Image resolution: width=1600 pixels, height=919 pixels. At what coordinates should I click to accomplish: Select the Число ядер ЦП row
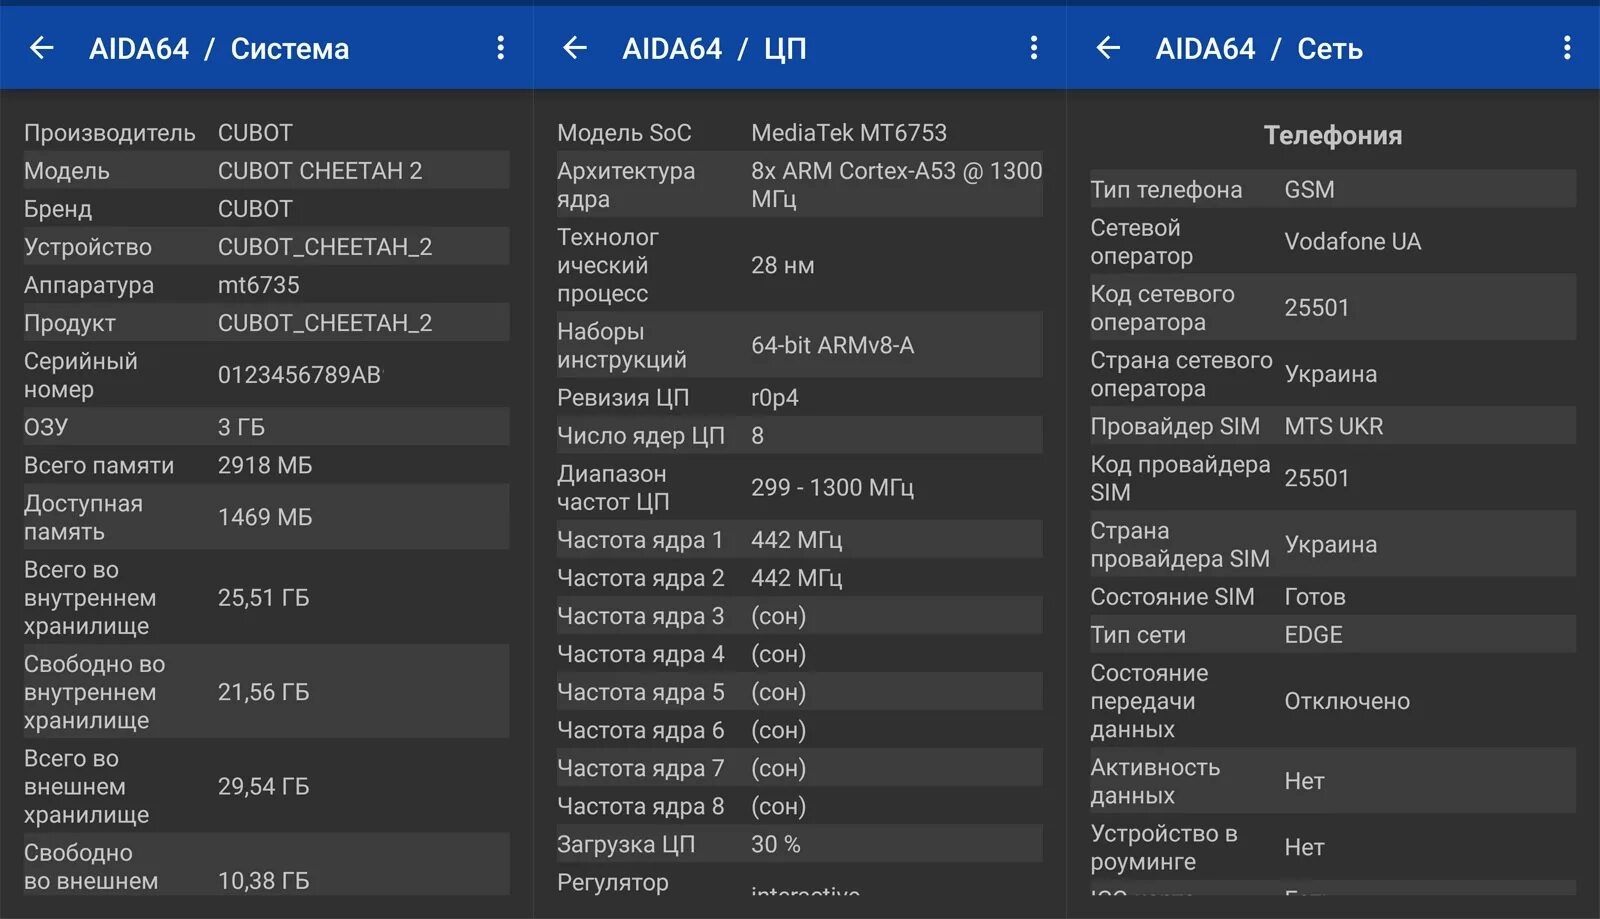point(800,435)
